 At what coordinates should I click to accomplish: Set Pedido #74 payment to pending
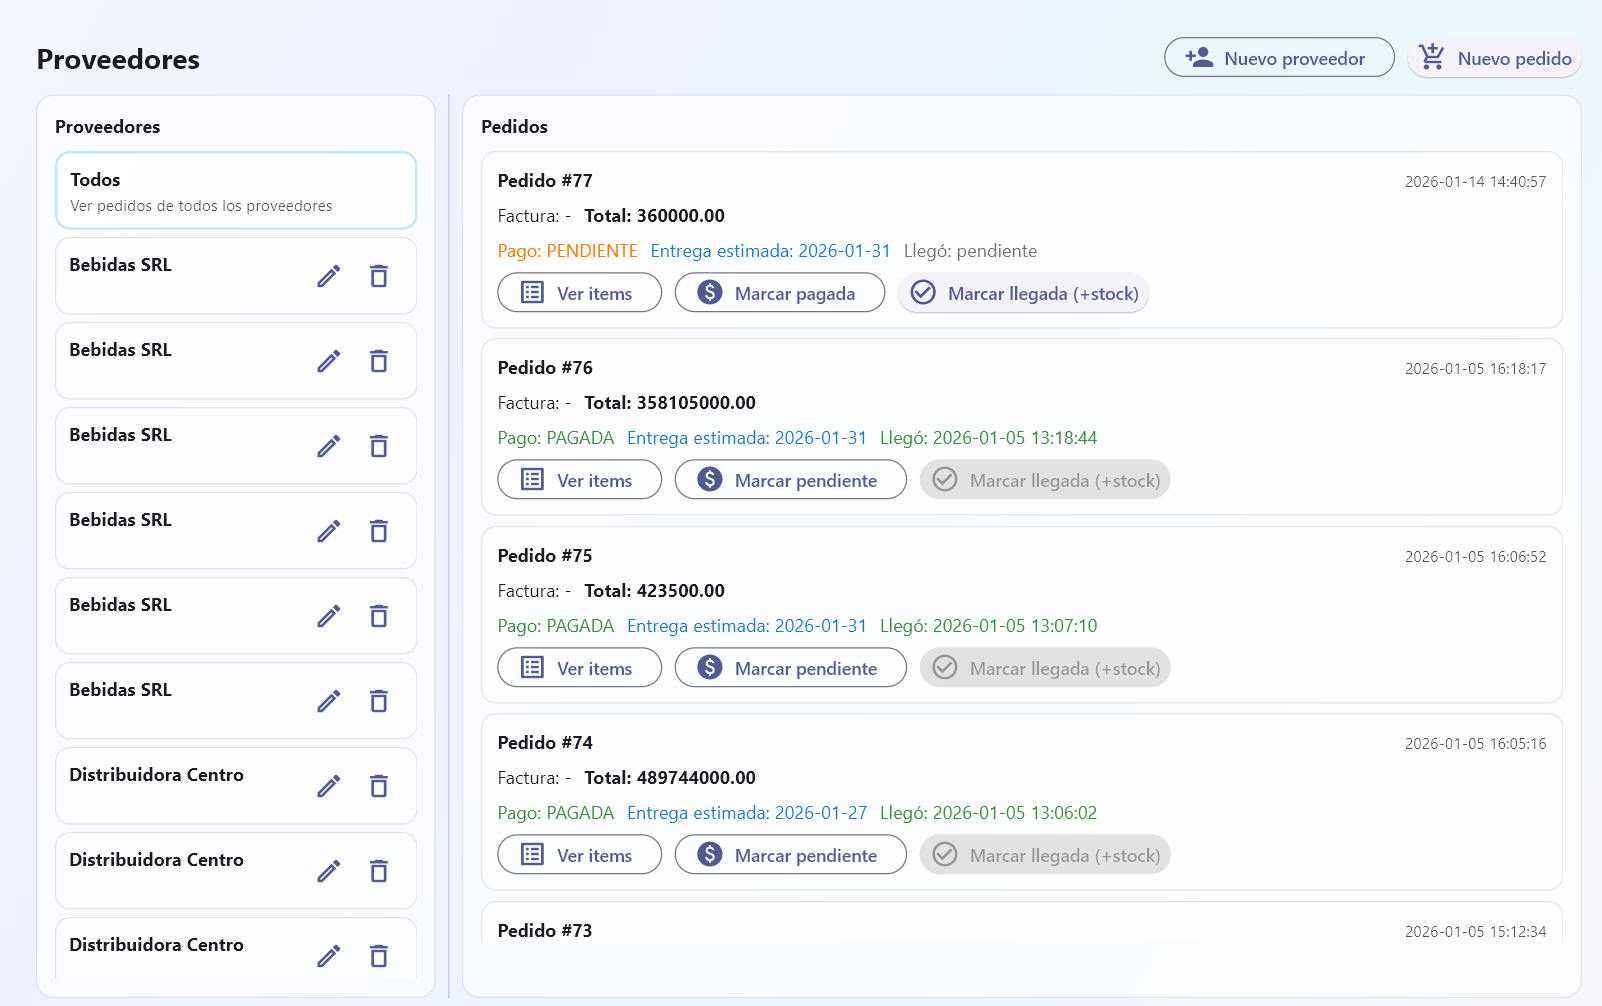point(790,855)
